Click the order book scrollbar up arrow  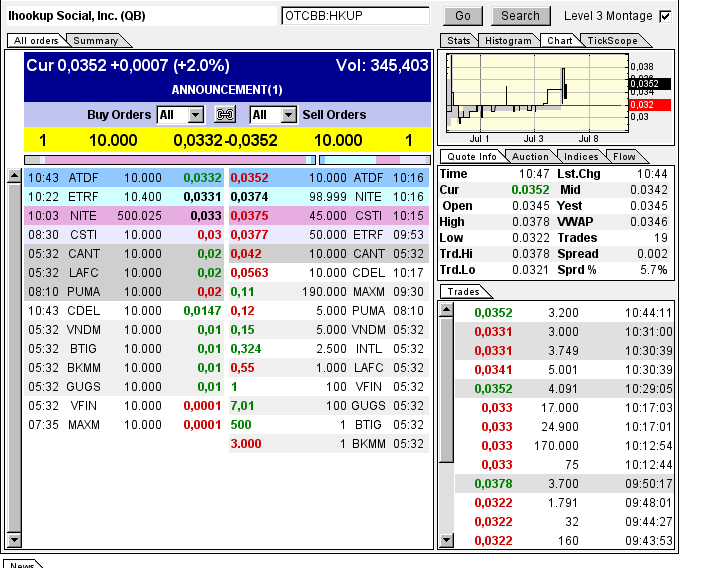coord(14,176)
